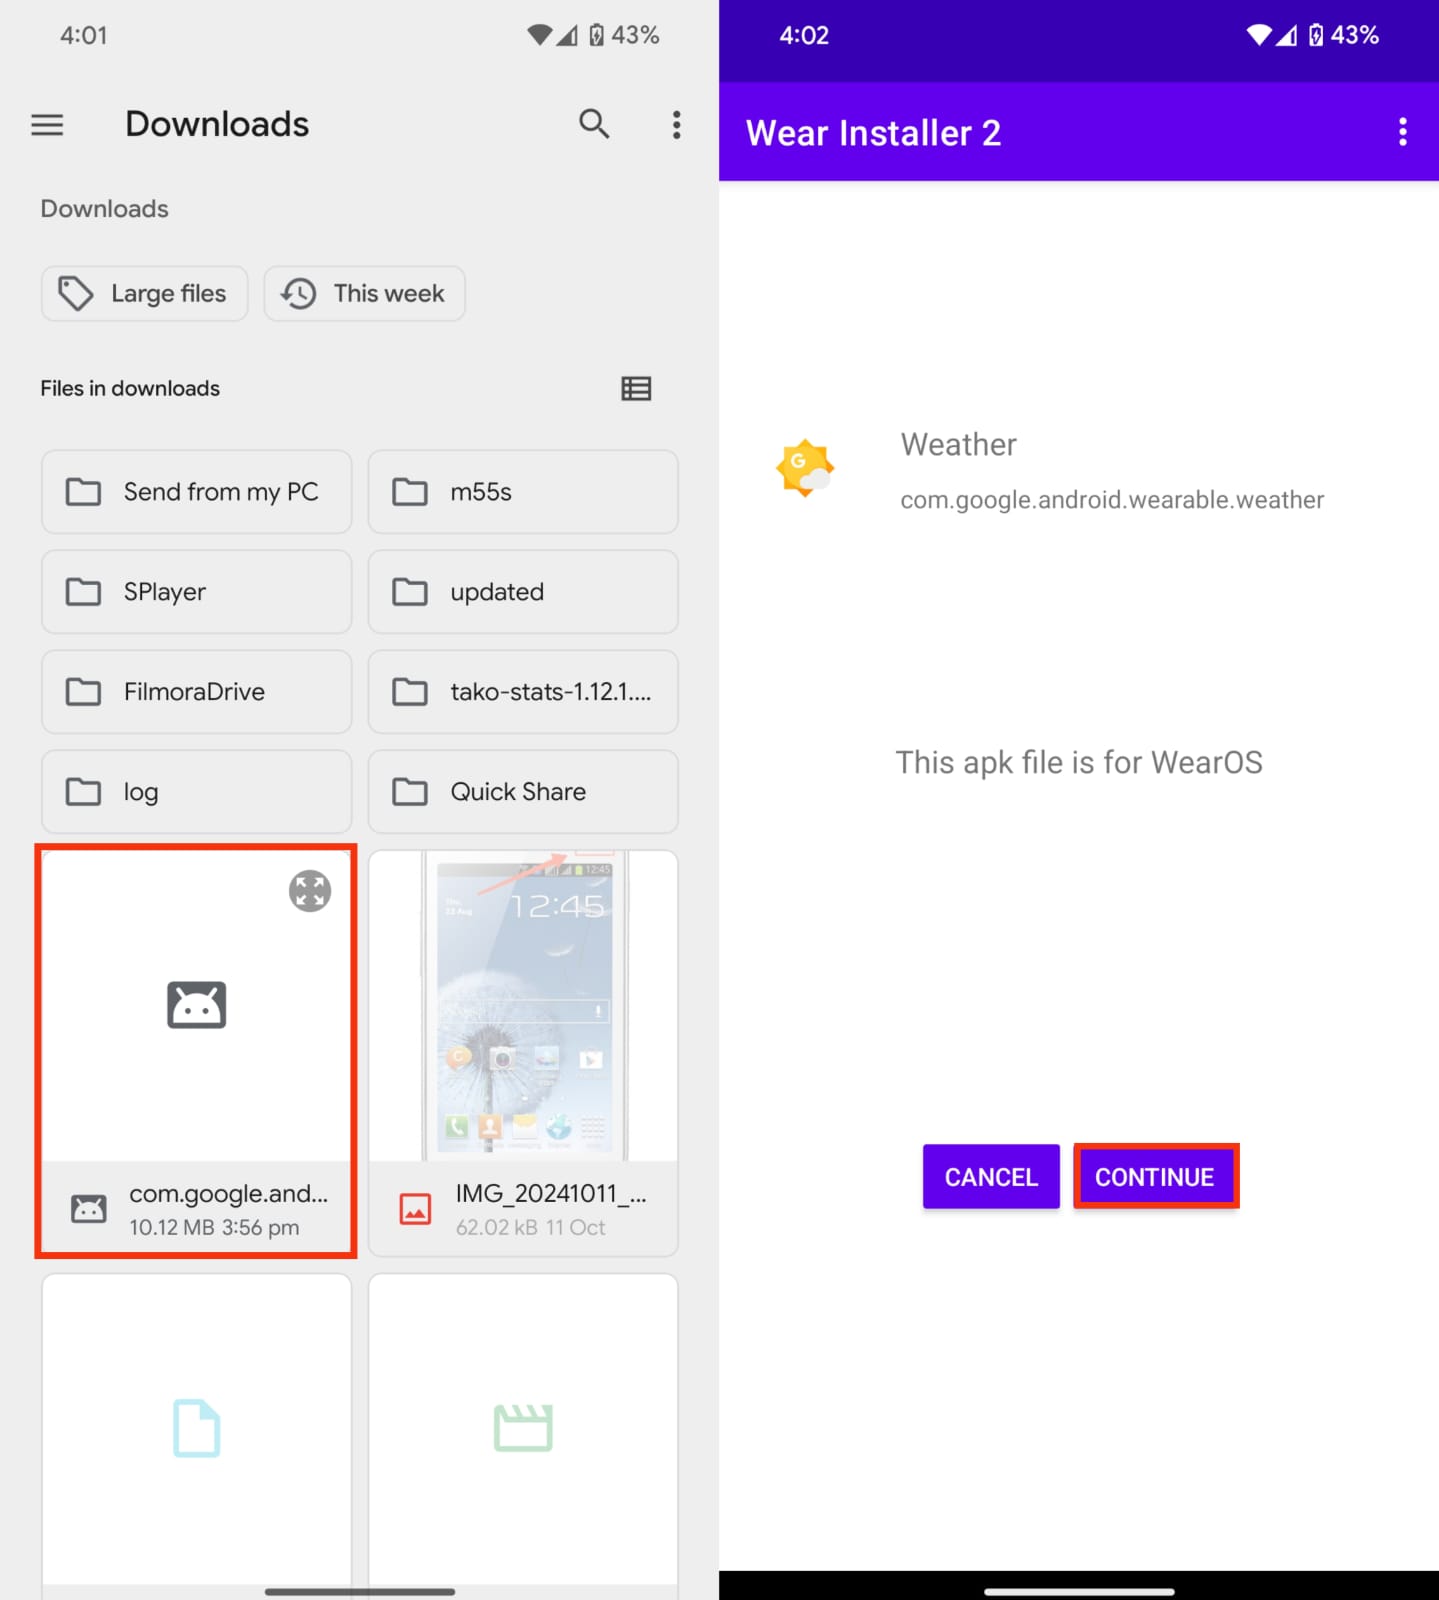Tap the Weather app title text
The image size is (1439, 1600).
coord(958,444)
